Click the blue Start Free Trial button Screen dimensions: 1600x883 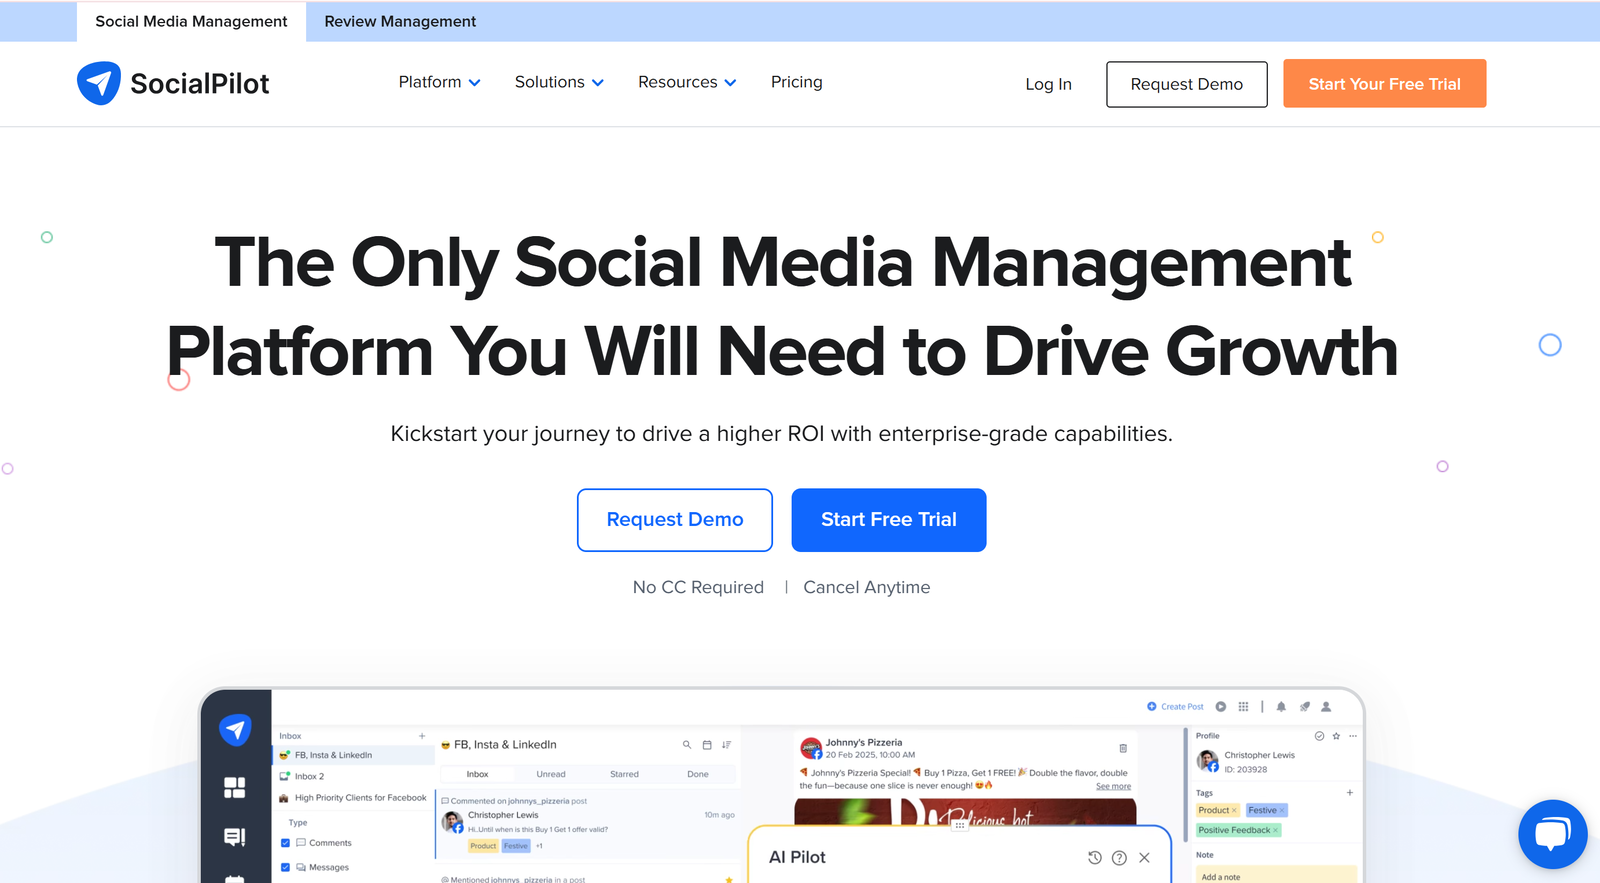click(889, 520)
